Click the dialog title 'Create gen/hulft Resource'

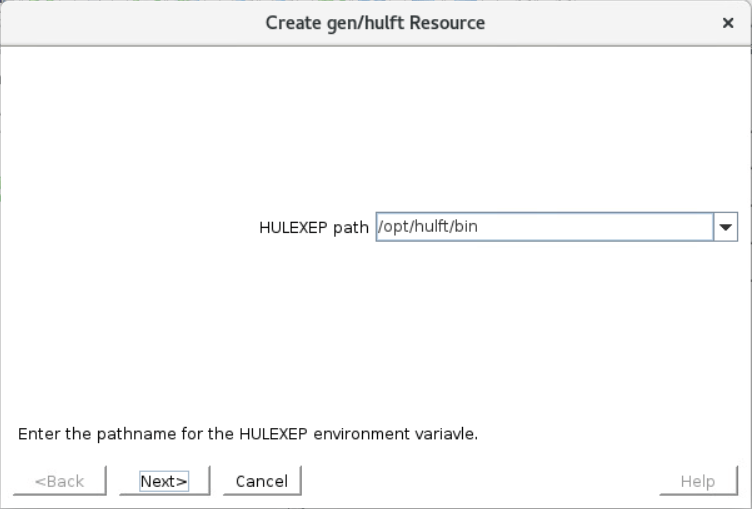tap(375, 23)
